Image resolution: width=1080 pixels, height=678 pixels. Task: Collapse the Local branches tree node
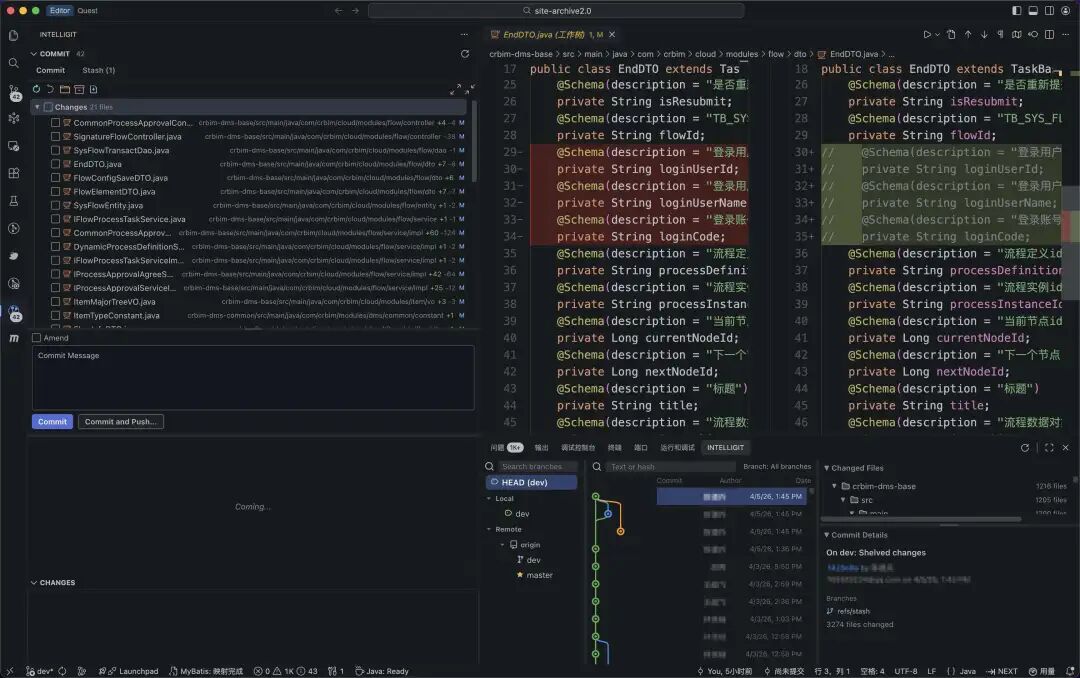489,498
